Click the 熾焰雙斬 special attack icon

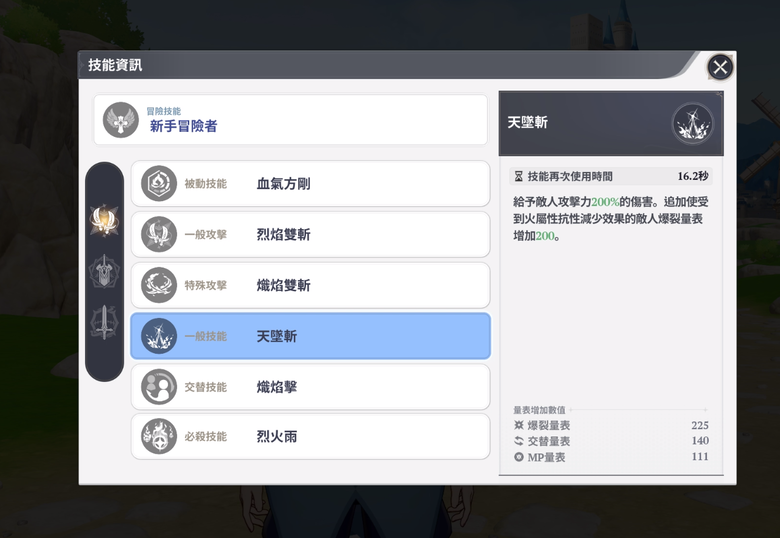(x=159, y=285)
